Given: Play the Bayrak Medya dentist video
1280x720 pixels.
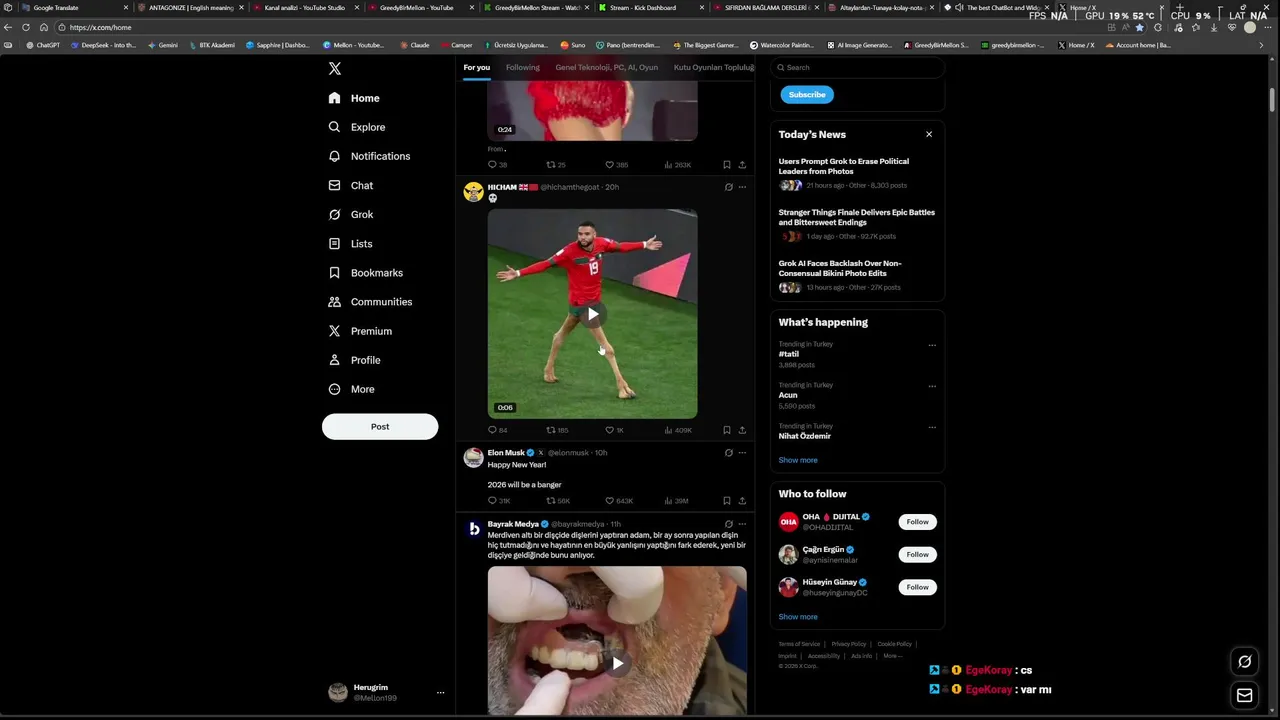Looking at the screenshot, I should (x=617, y=663).
